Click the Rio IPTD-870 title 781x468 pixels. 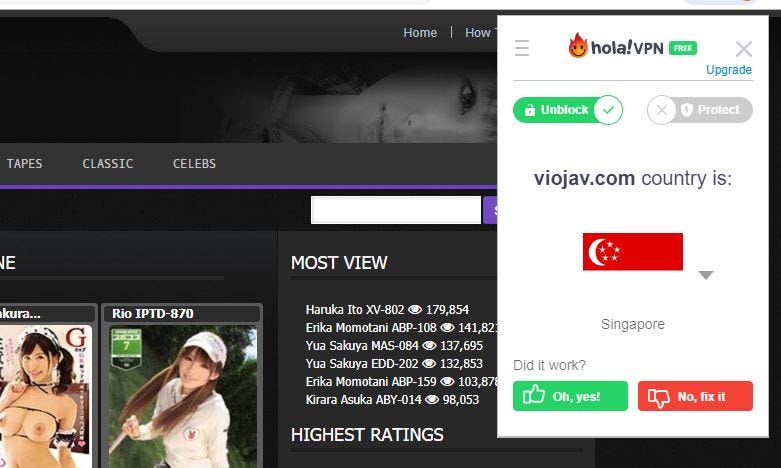point(152,313)
